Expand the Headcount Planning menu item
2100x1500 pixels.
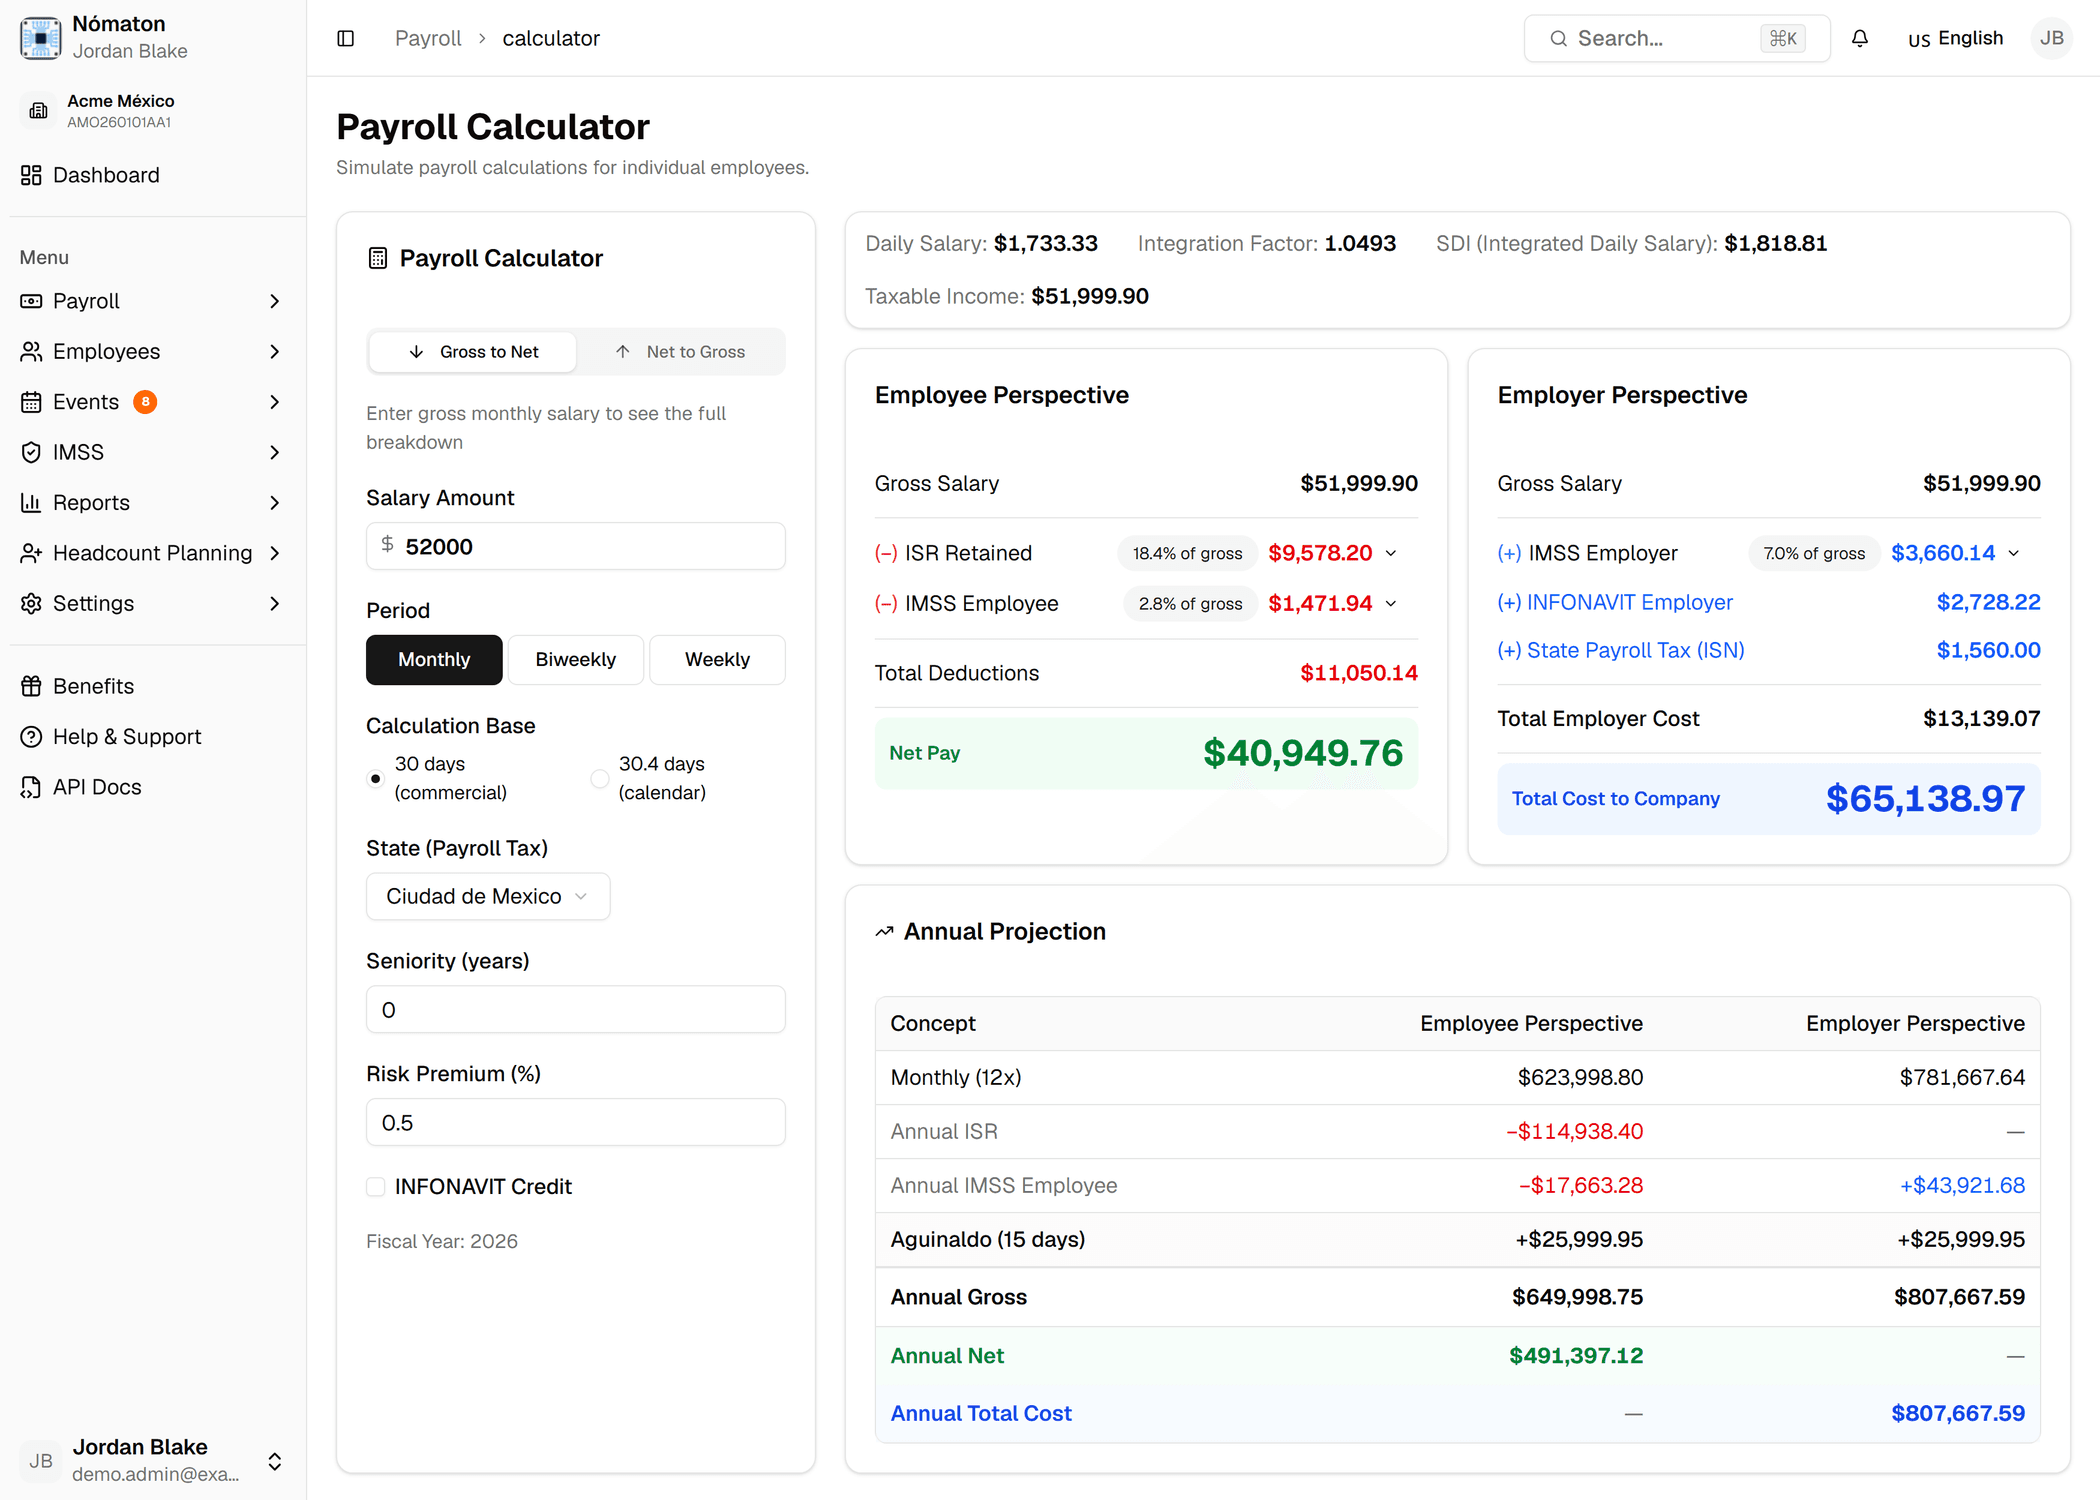point(152,553)
